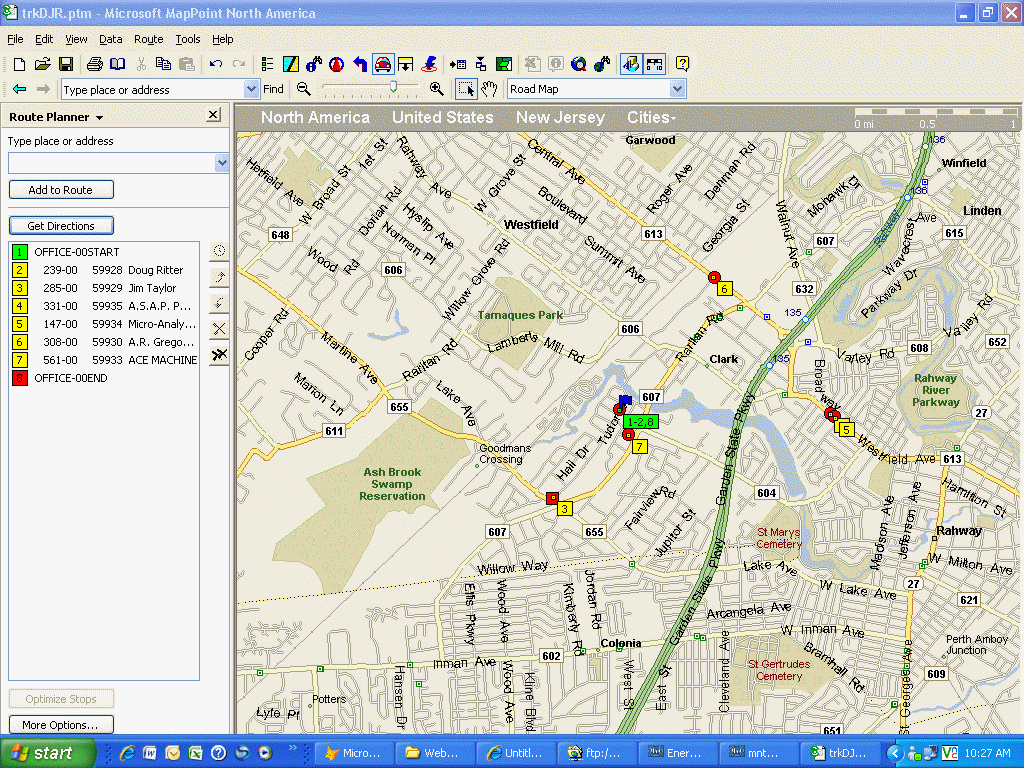Create a new map with New icon
The width and height of the screenshot is (1024, 768).
pyautogui.click(x=19, y=64)
